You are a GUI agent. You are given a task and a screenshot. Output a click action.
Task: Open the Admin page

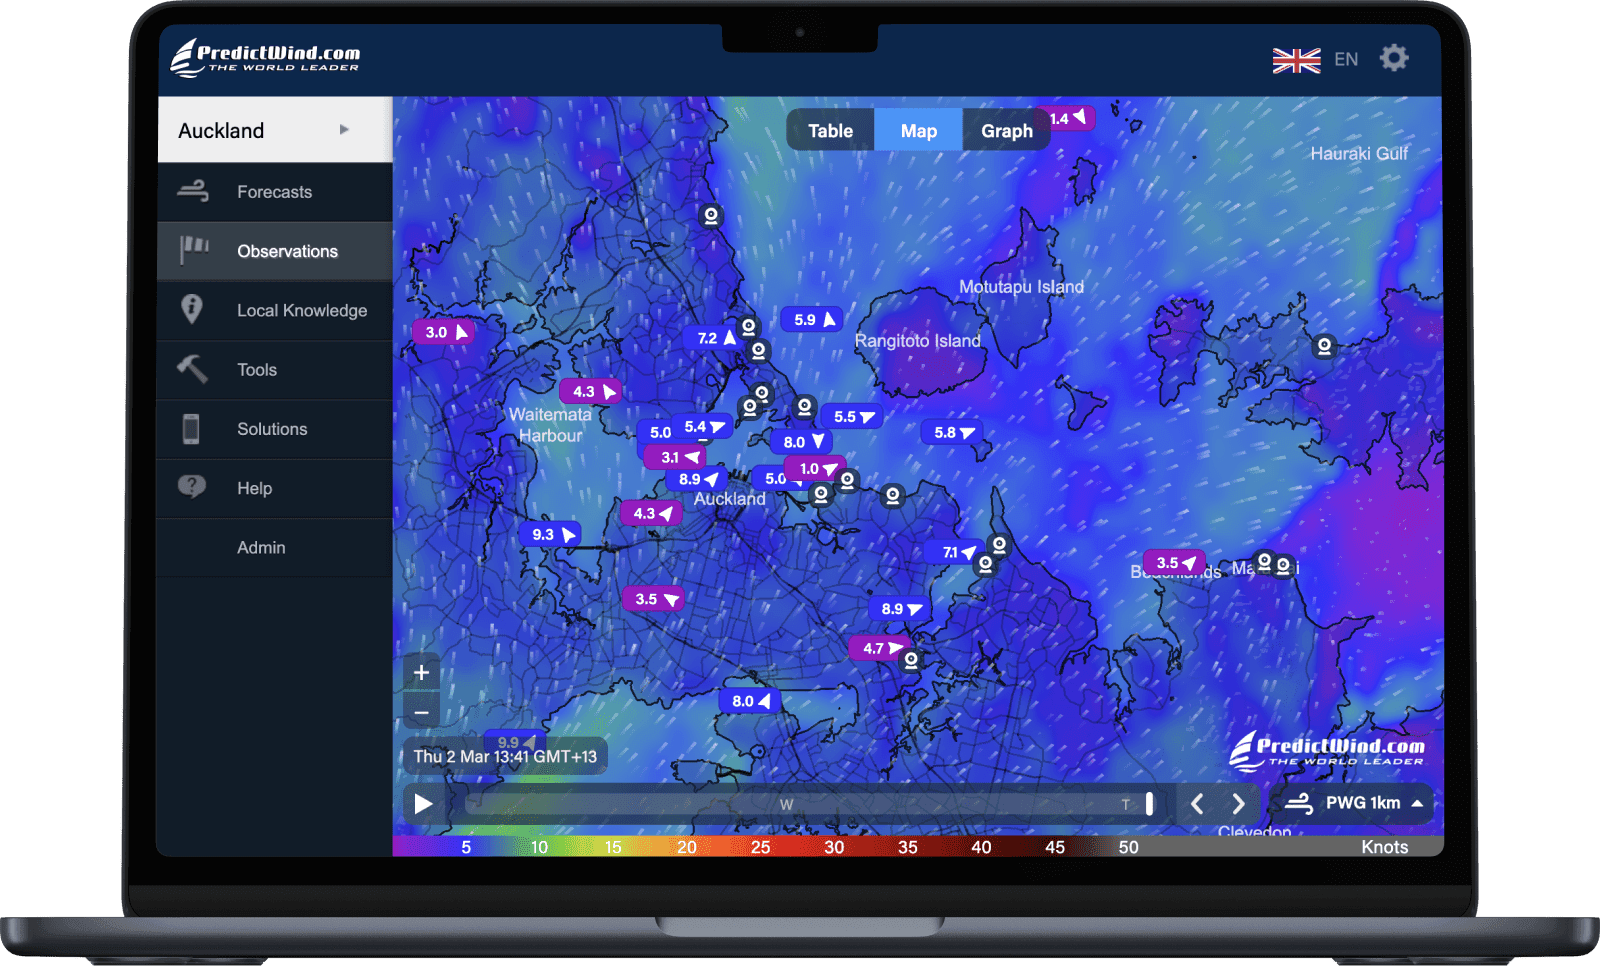261,547
